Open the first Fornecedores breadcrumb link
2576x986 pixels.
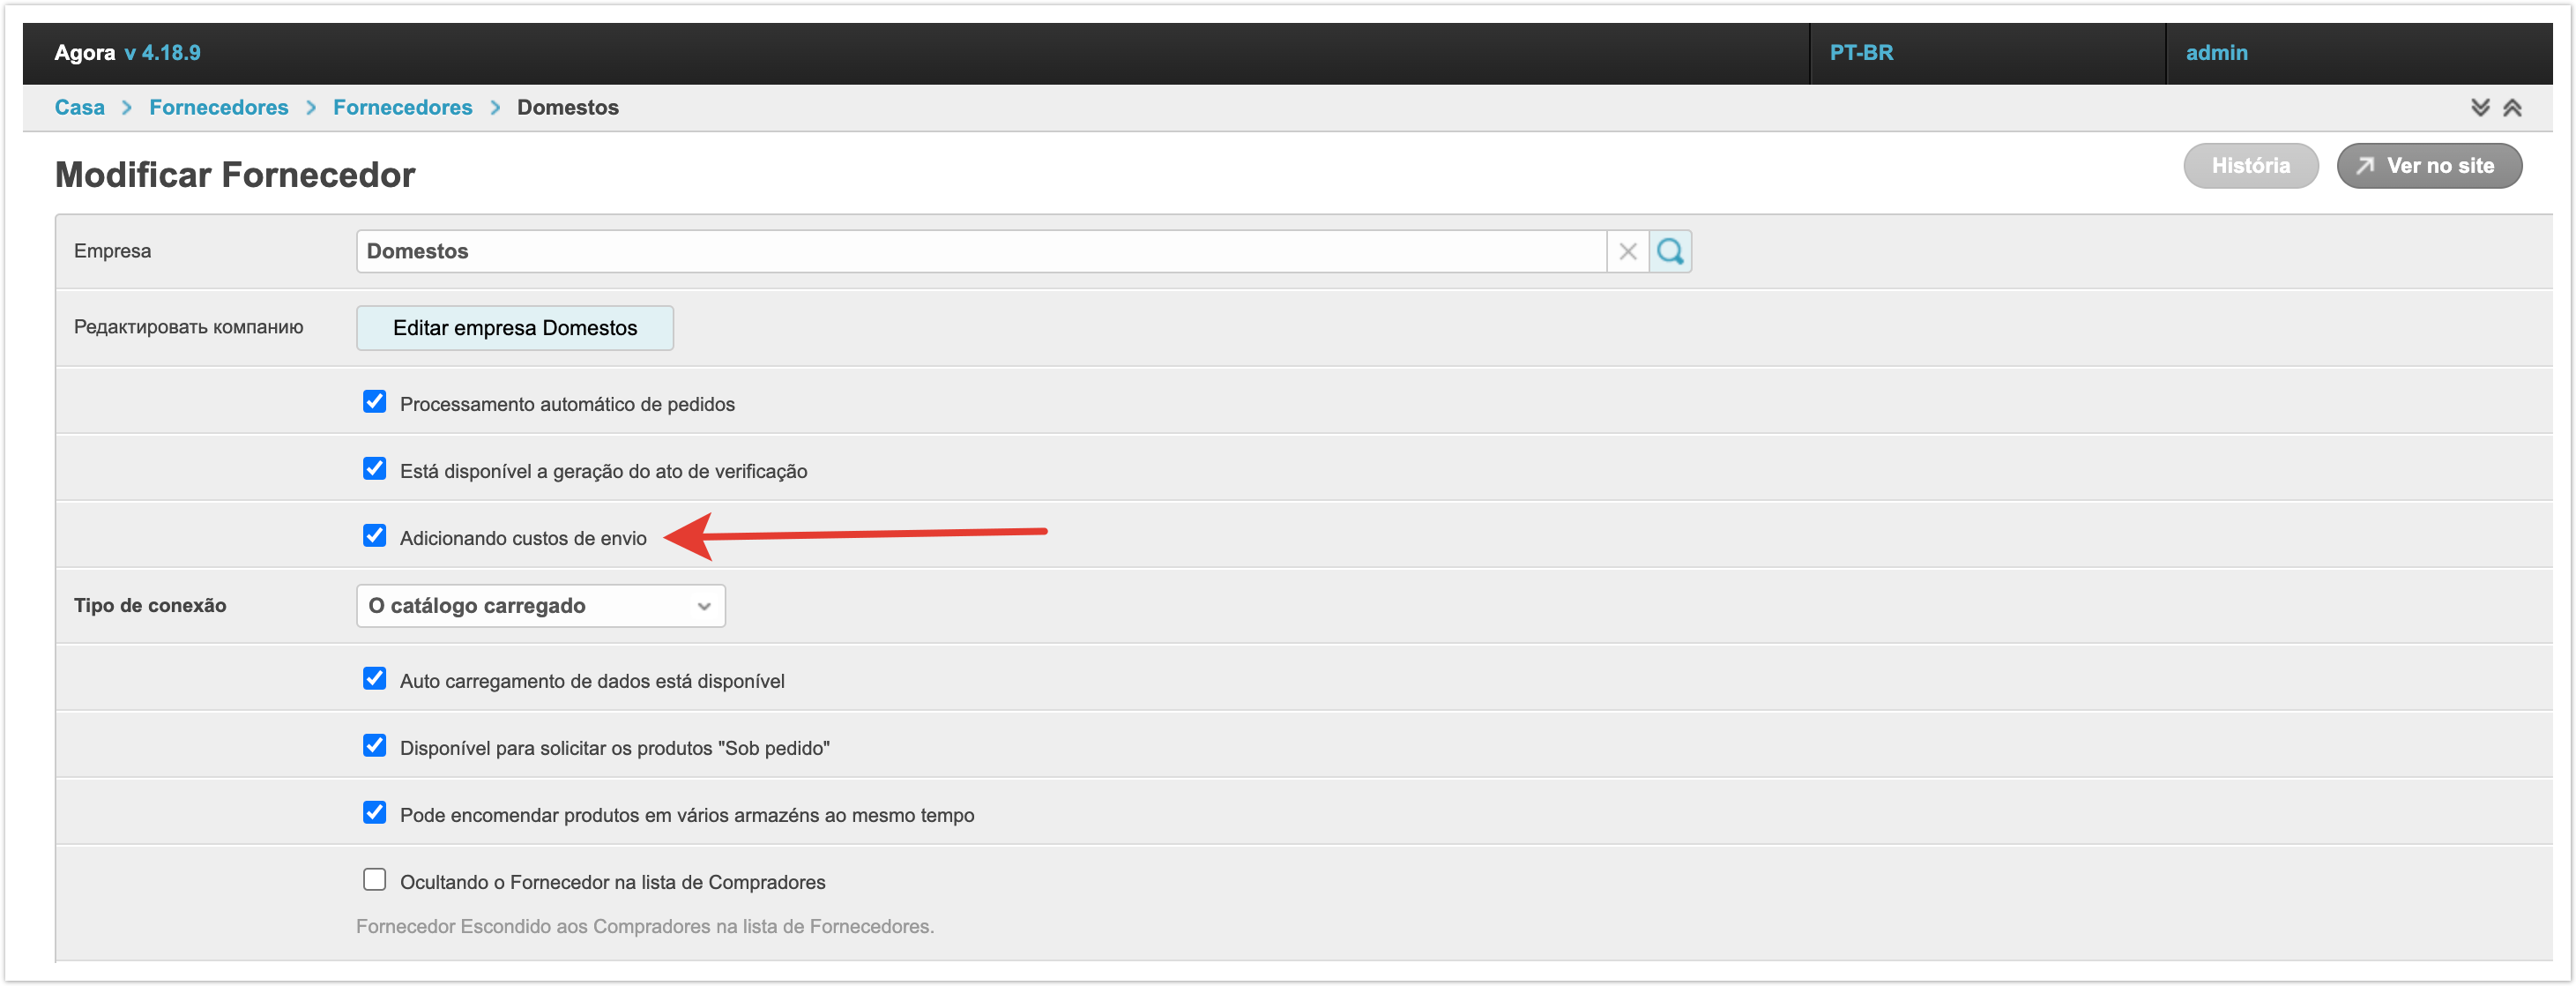(x=218, y=107)
